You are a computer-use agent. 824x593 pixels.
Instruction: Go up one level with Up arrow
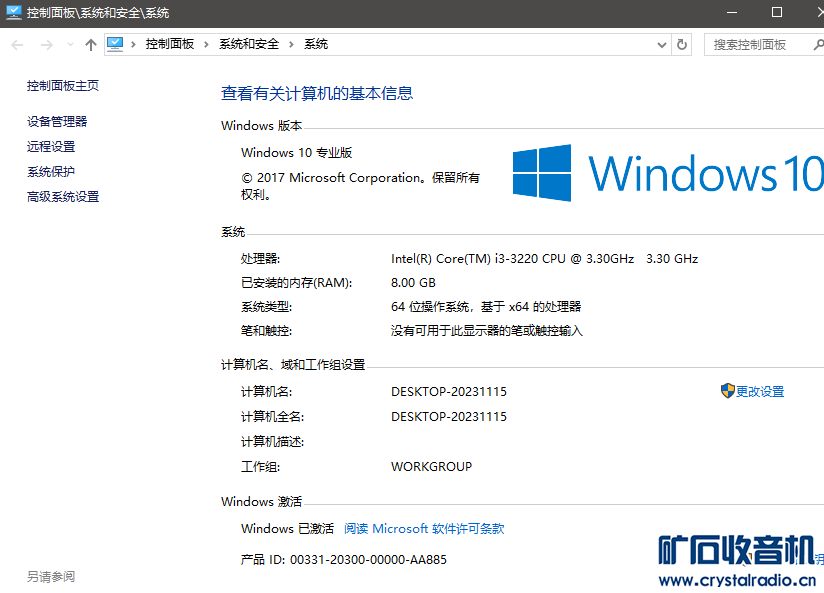coord(91,45)
